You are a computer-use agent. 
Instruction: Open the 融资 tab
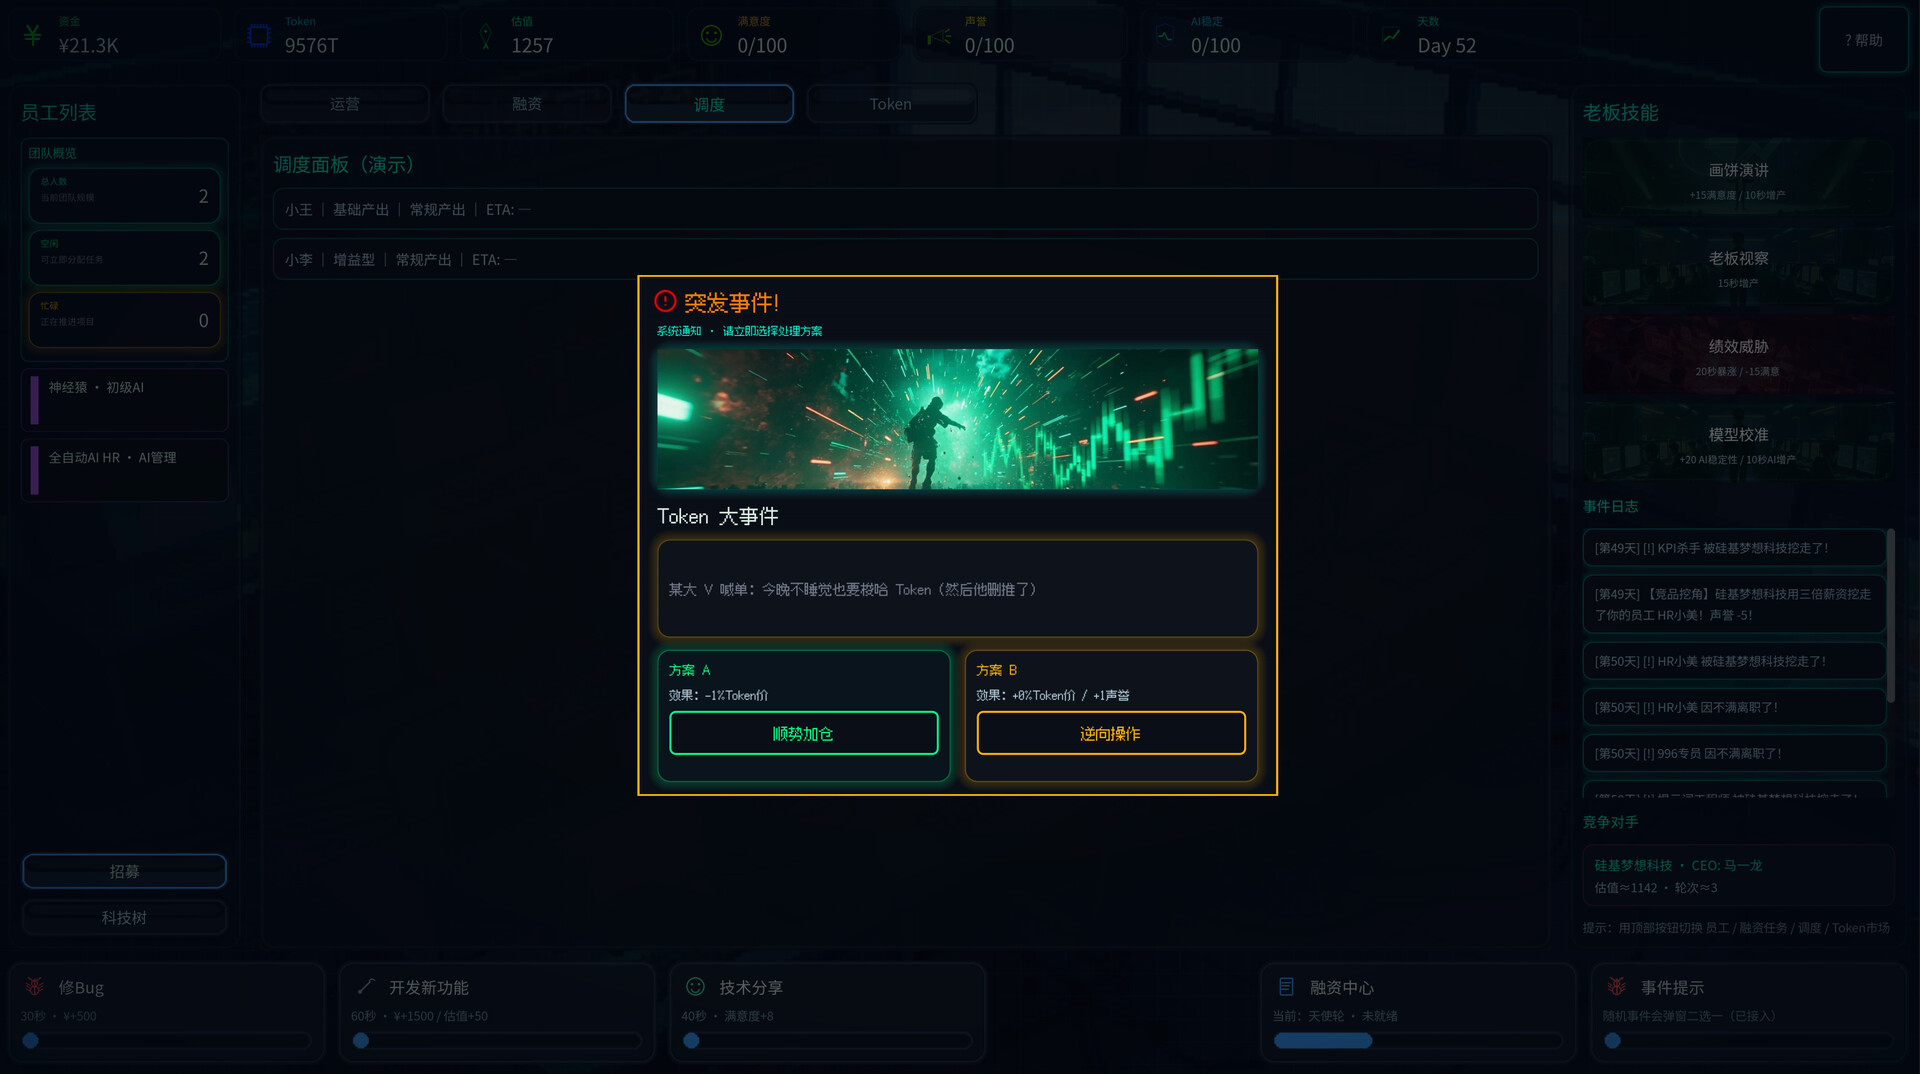(527, 104)
